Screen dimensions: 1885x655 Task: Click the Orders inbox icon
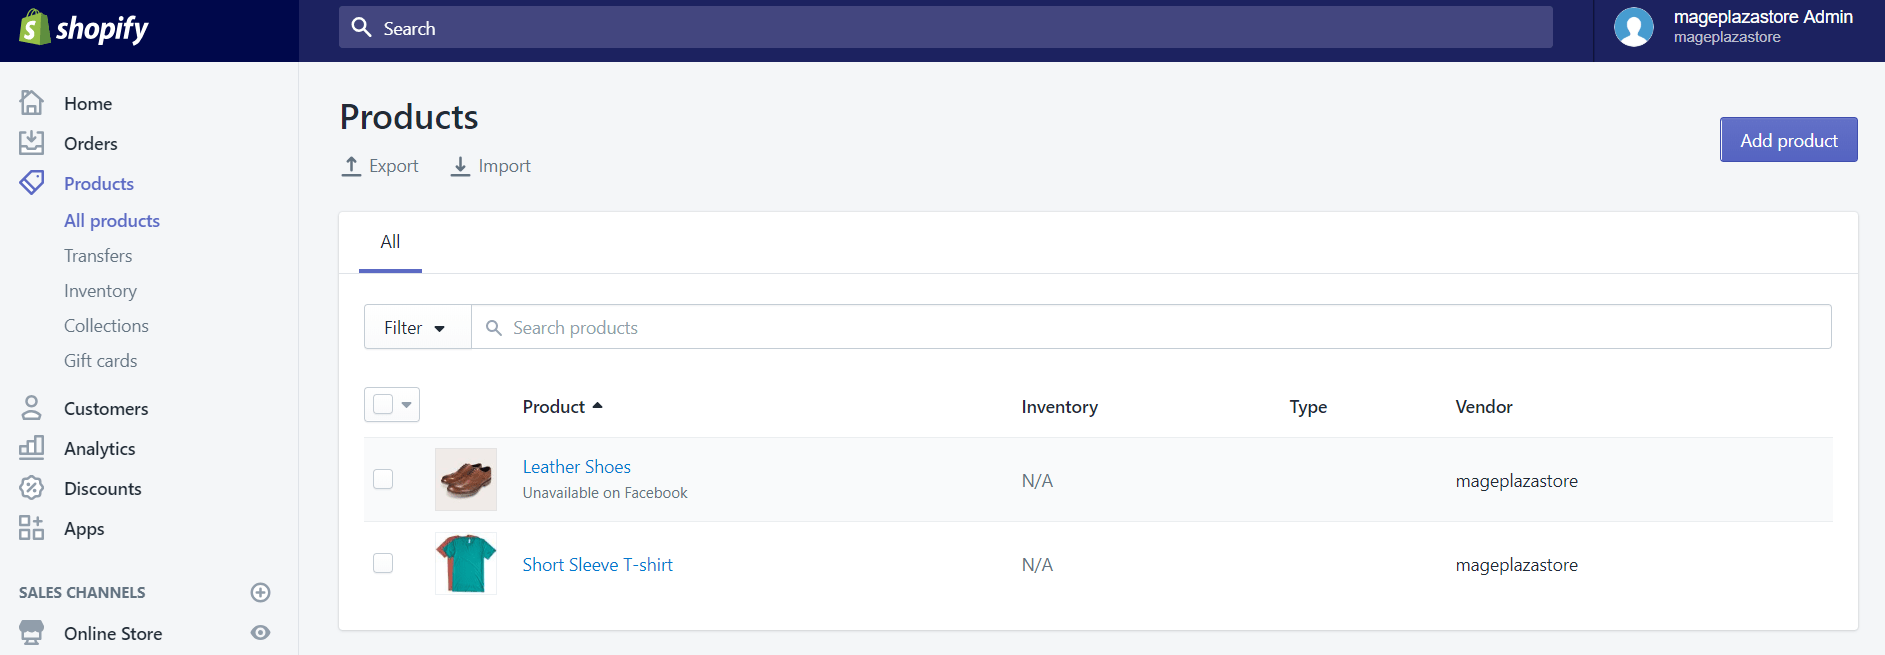pos(32,142)
